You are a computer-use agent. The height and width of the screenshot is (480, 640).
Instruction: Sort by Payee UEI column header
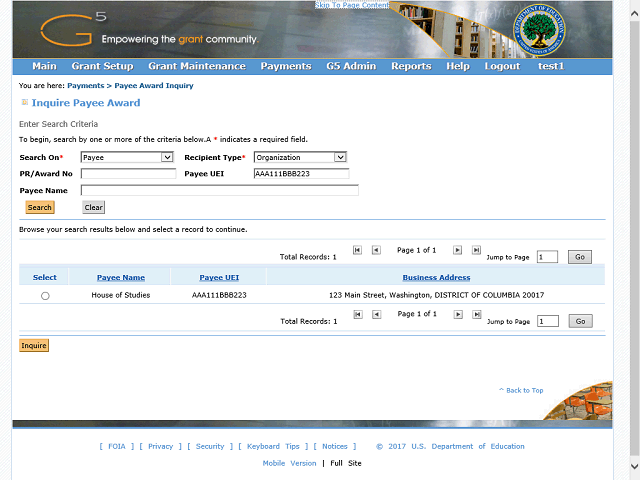point(219,278)
